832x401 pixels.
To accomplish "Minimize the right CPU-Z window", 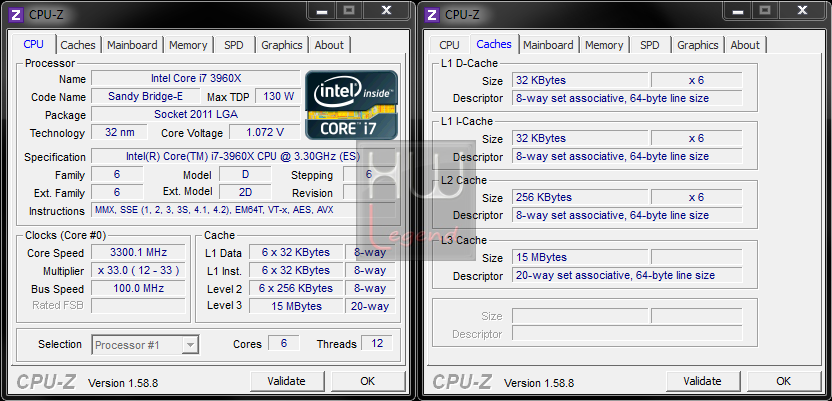I will click(x=738, y=10).
